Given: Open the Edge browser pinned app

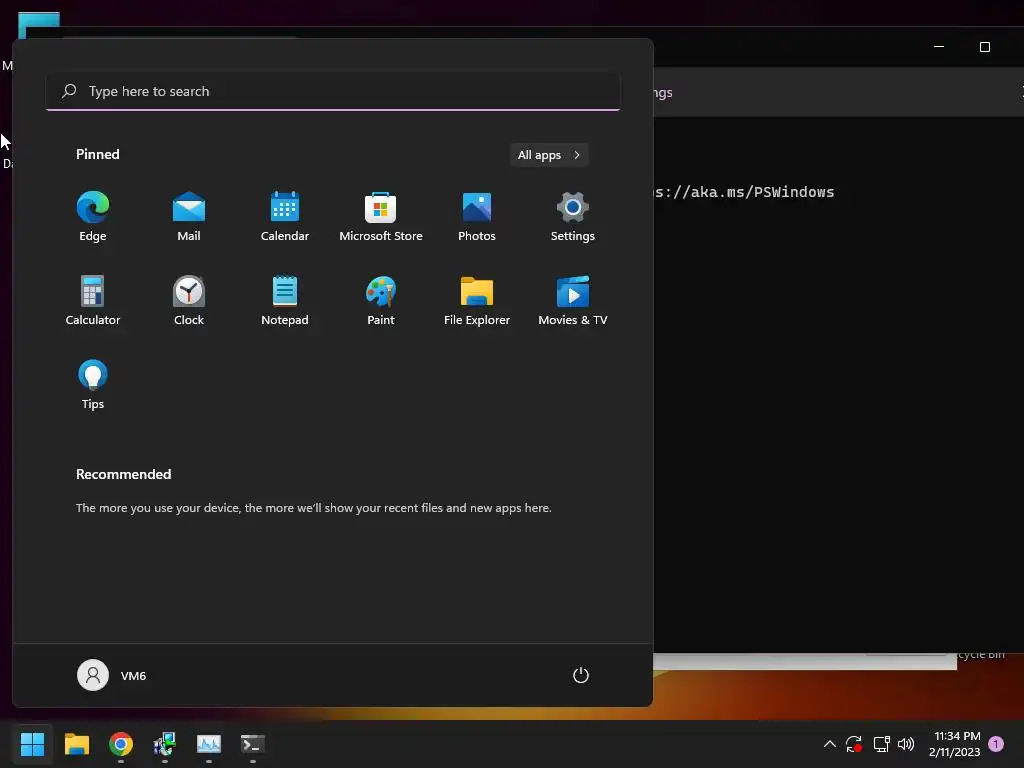Looking at the screenshot, I should 93,217.
